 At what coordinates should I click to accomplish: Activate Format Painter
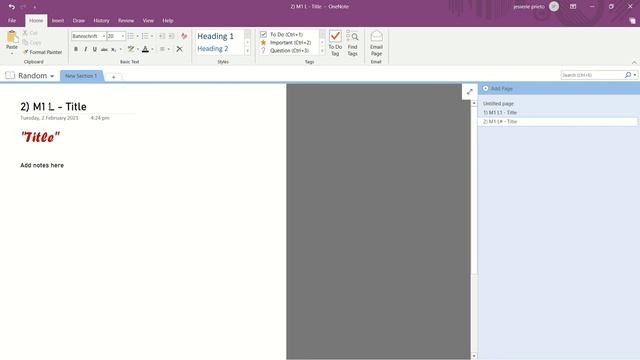42,52
